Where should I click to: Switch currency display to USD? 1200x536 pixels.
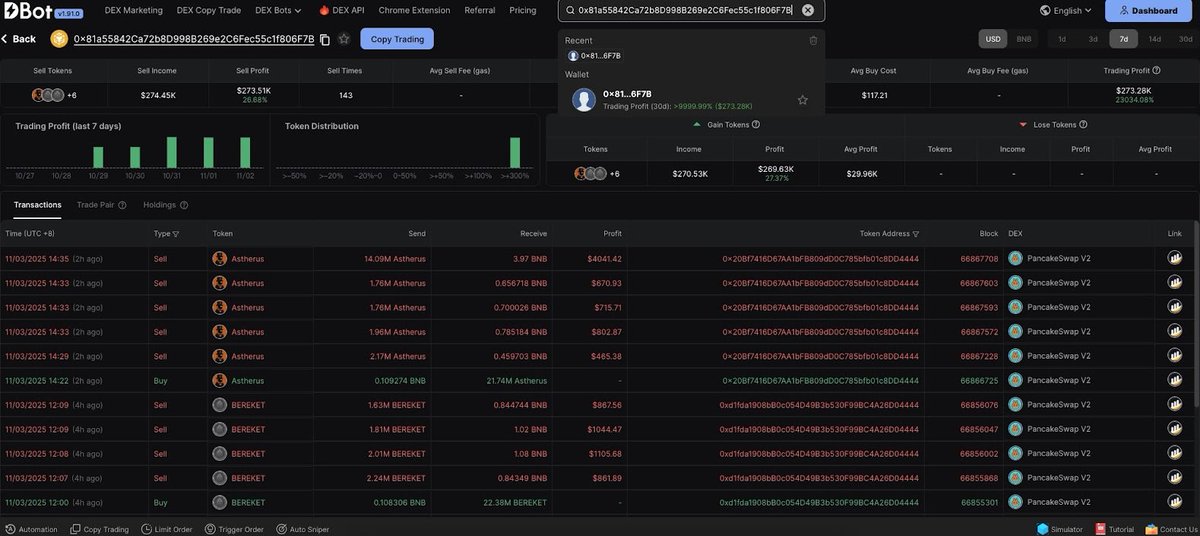993,39
